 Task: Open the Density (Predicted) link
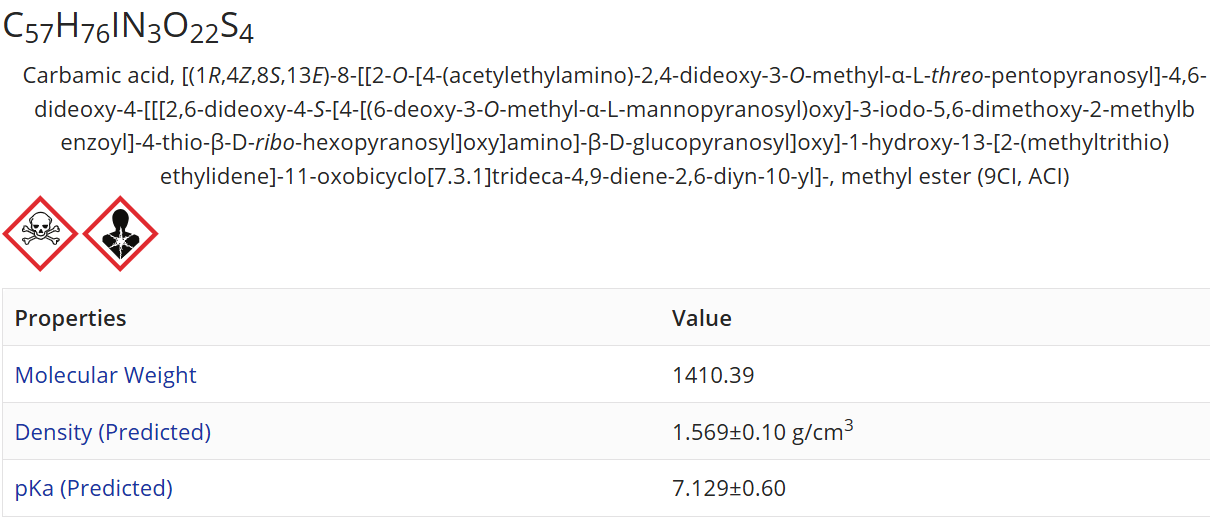[112, 432]
